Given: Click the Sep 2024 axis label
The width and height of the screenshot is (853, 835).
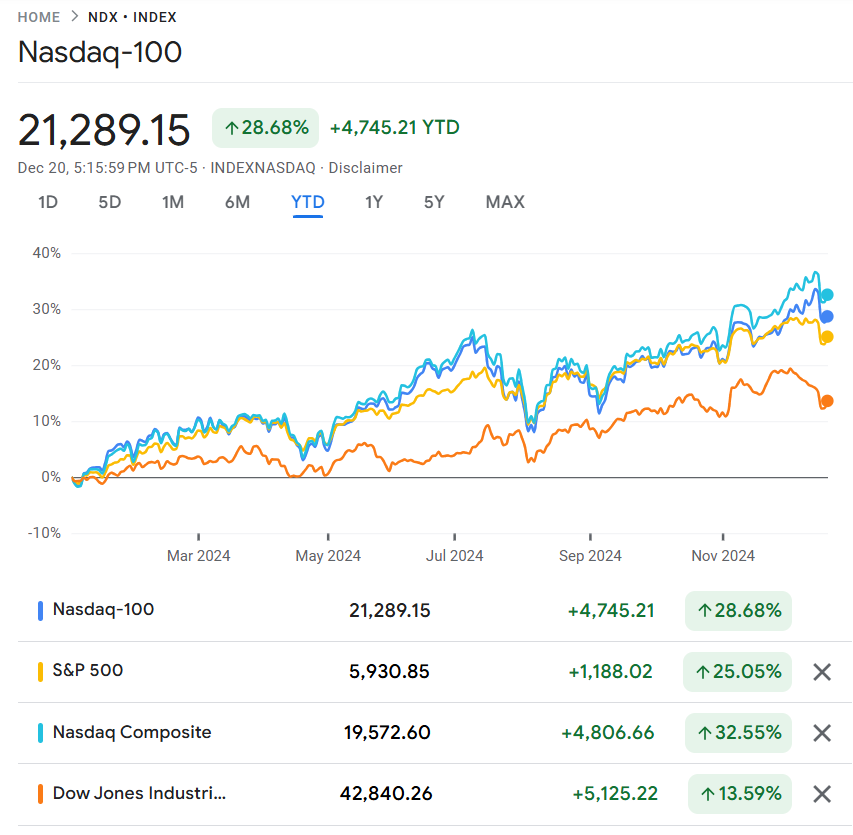Looking at the screenshot, I should 590,556.
